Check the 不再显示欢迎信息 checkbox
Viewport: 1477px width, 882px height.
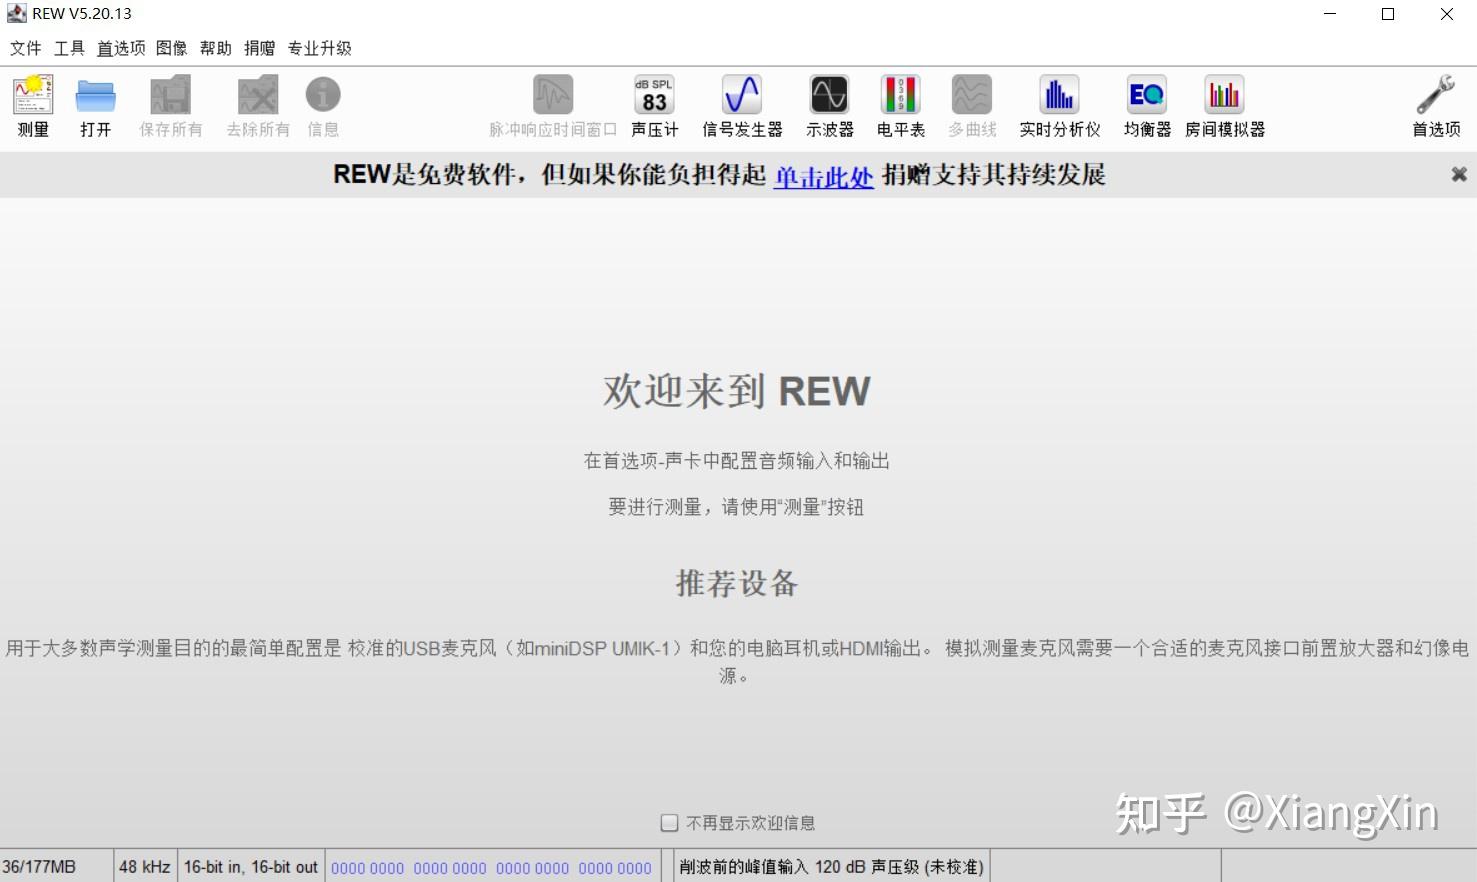pos(670,823)
